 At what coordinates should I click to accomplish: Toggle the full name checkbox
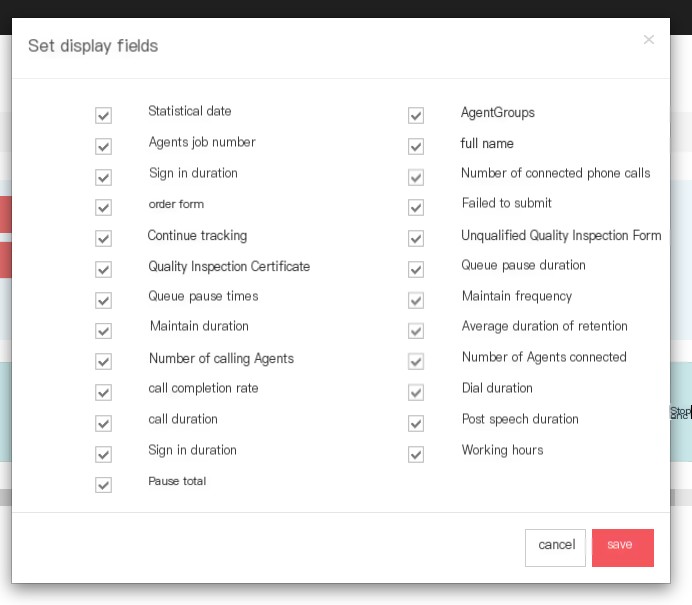416,147
